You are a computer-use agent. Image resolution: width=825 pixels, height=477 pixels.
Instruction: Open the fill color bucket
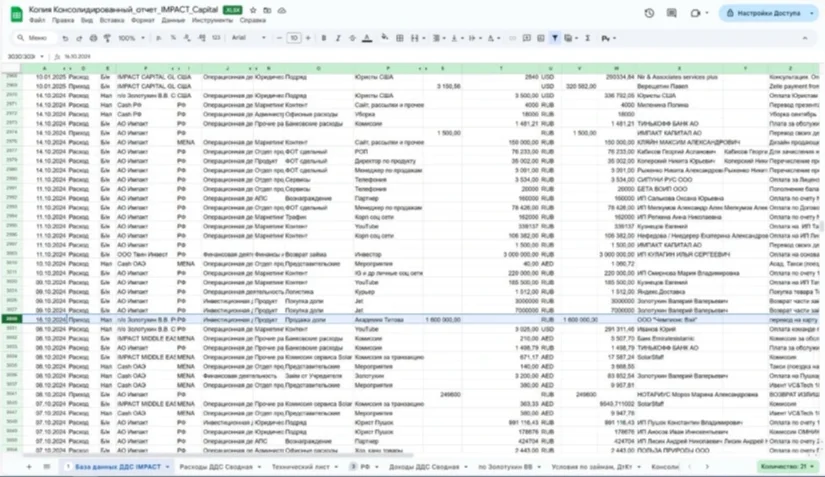pyautogui.click(x=385, y=38)
